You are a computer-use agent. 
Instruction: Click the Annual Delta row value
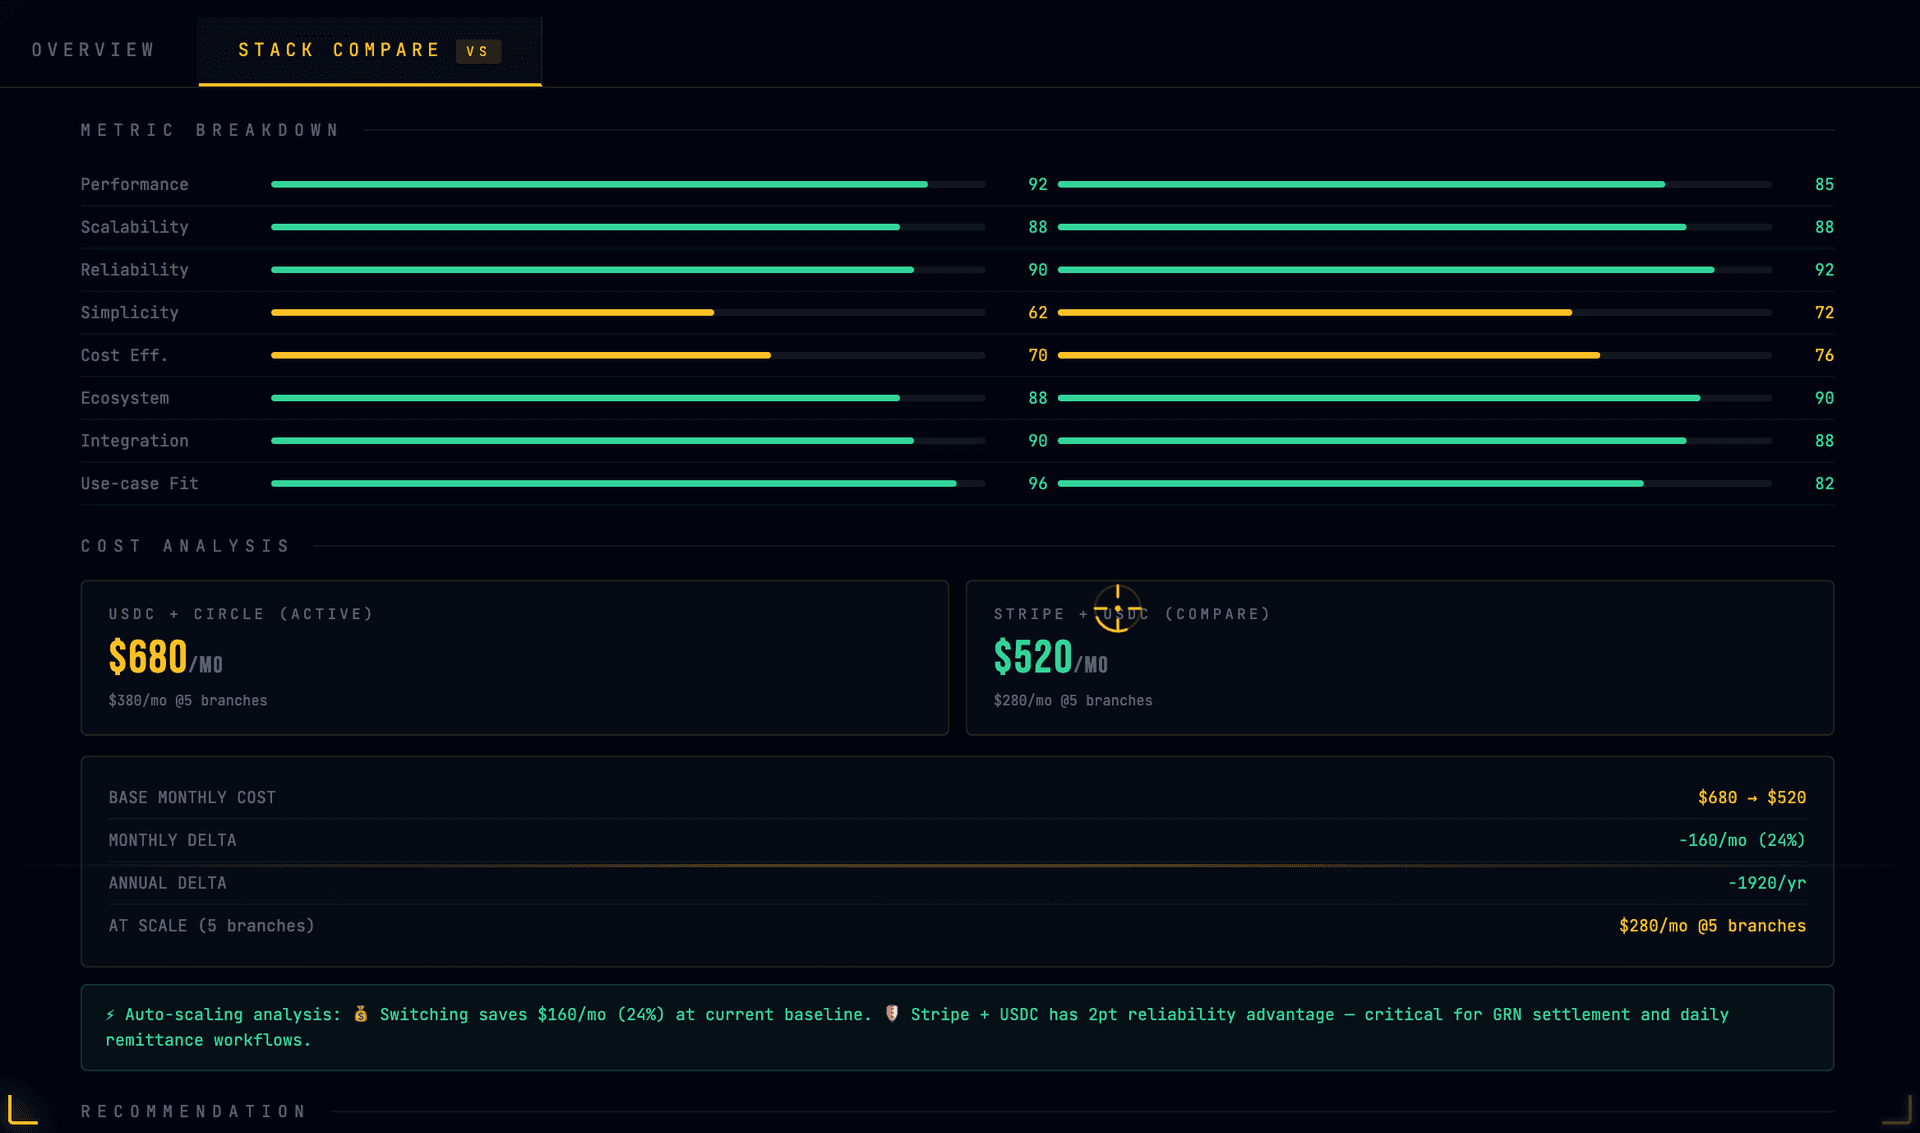click(x=1766, y=884)
